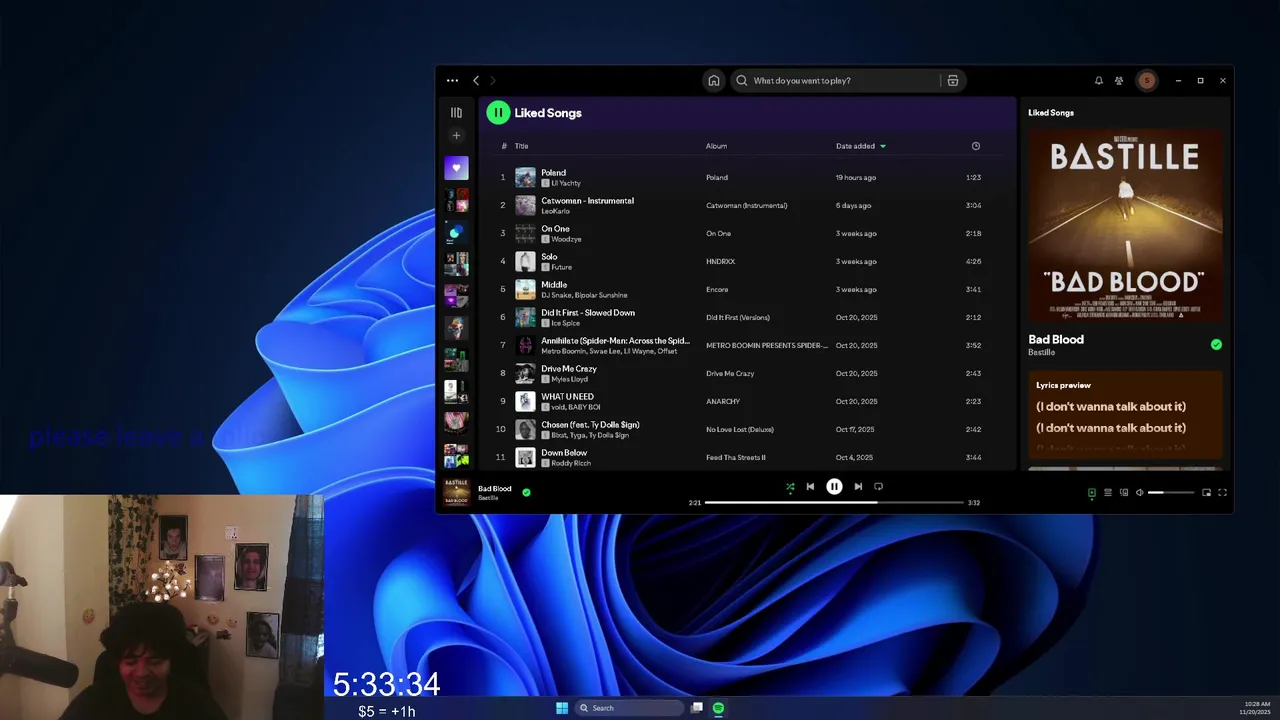1280x720 pixels.
Task: Open artist link Future under Solo
Action: click(561, 267)
